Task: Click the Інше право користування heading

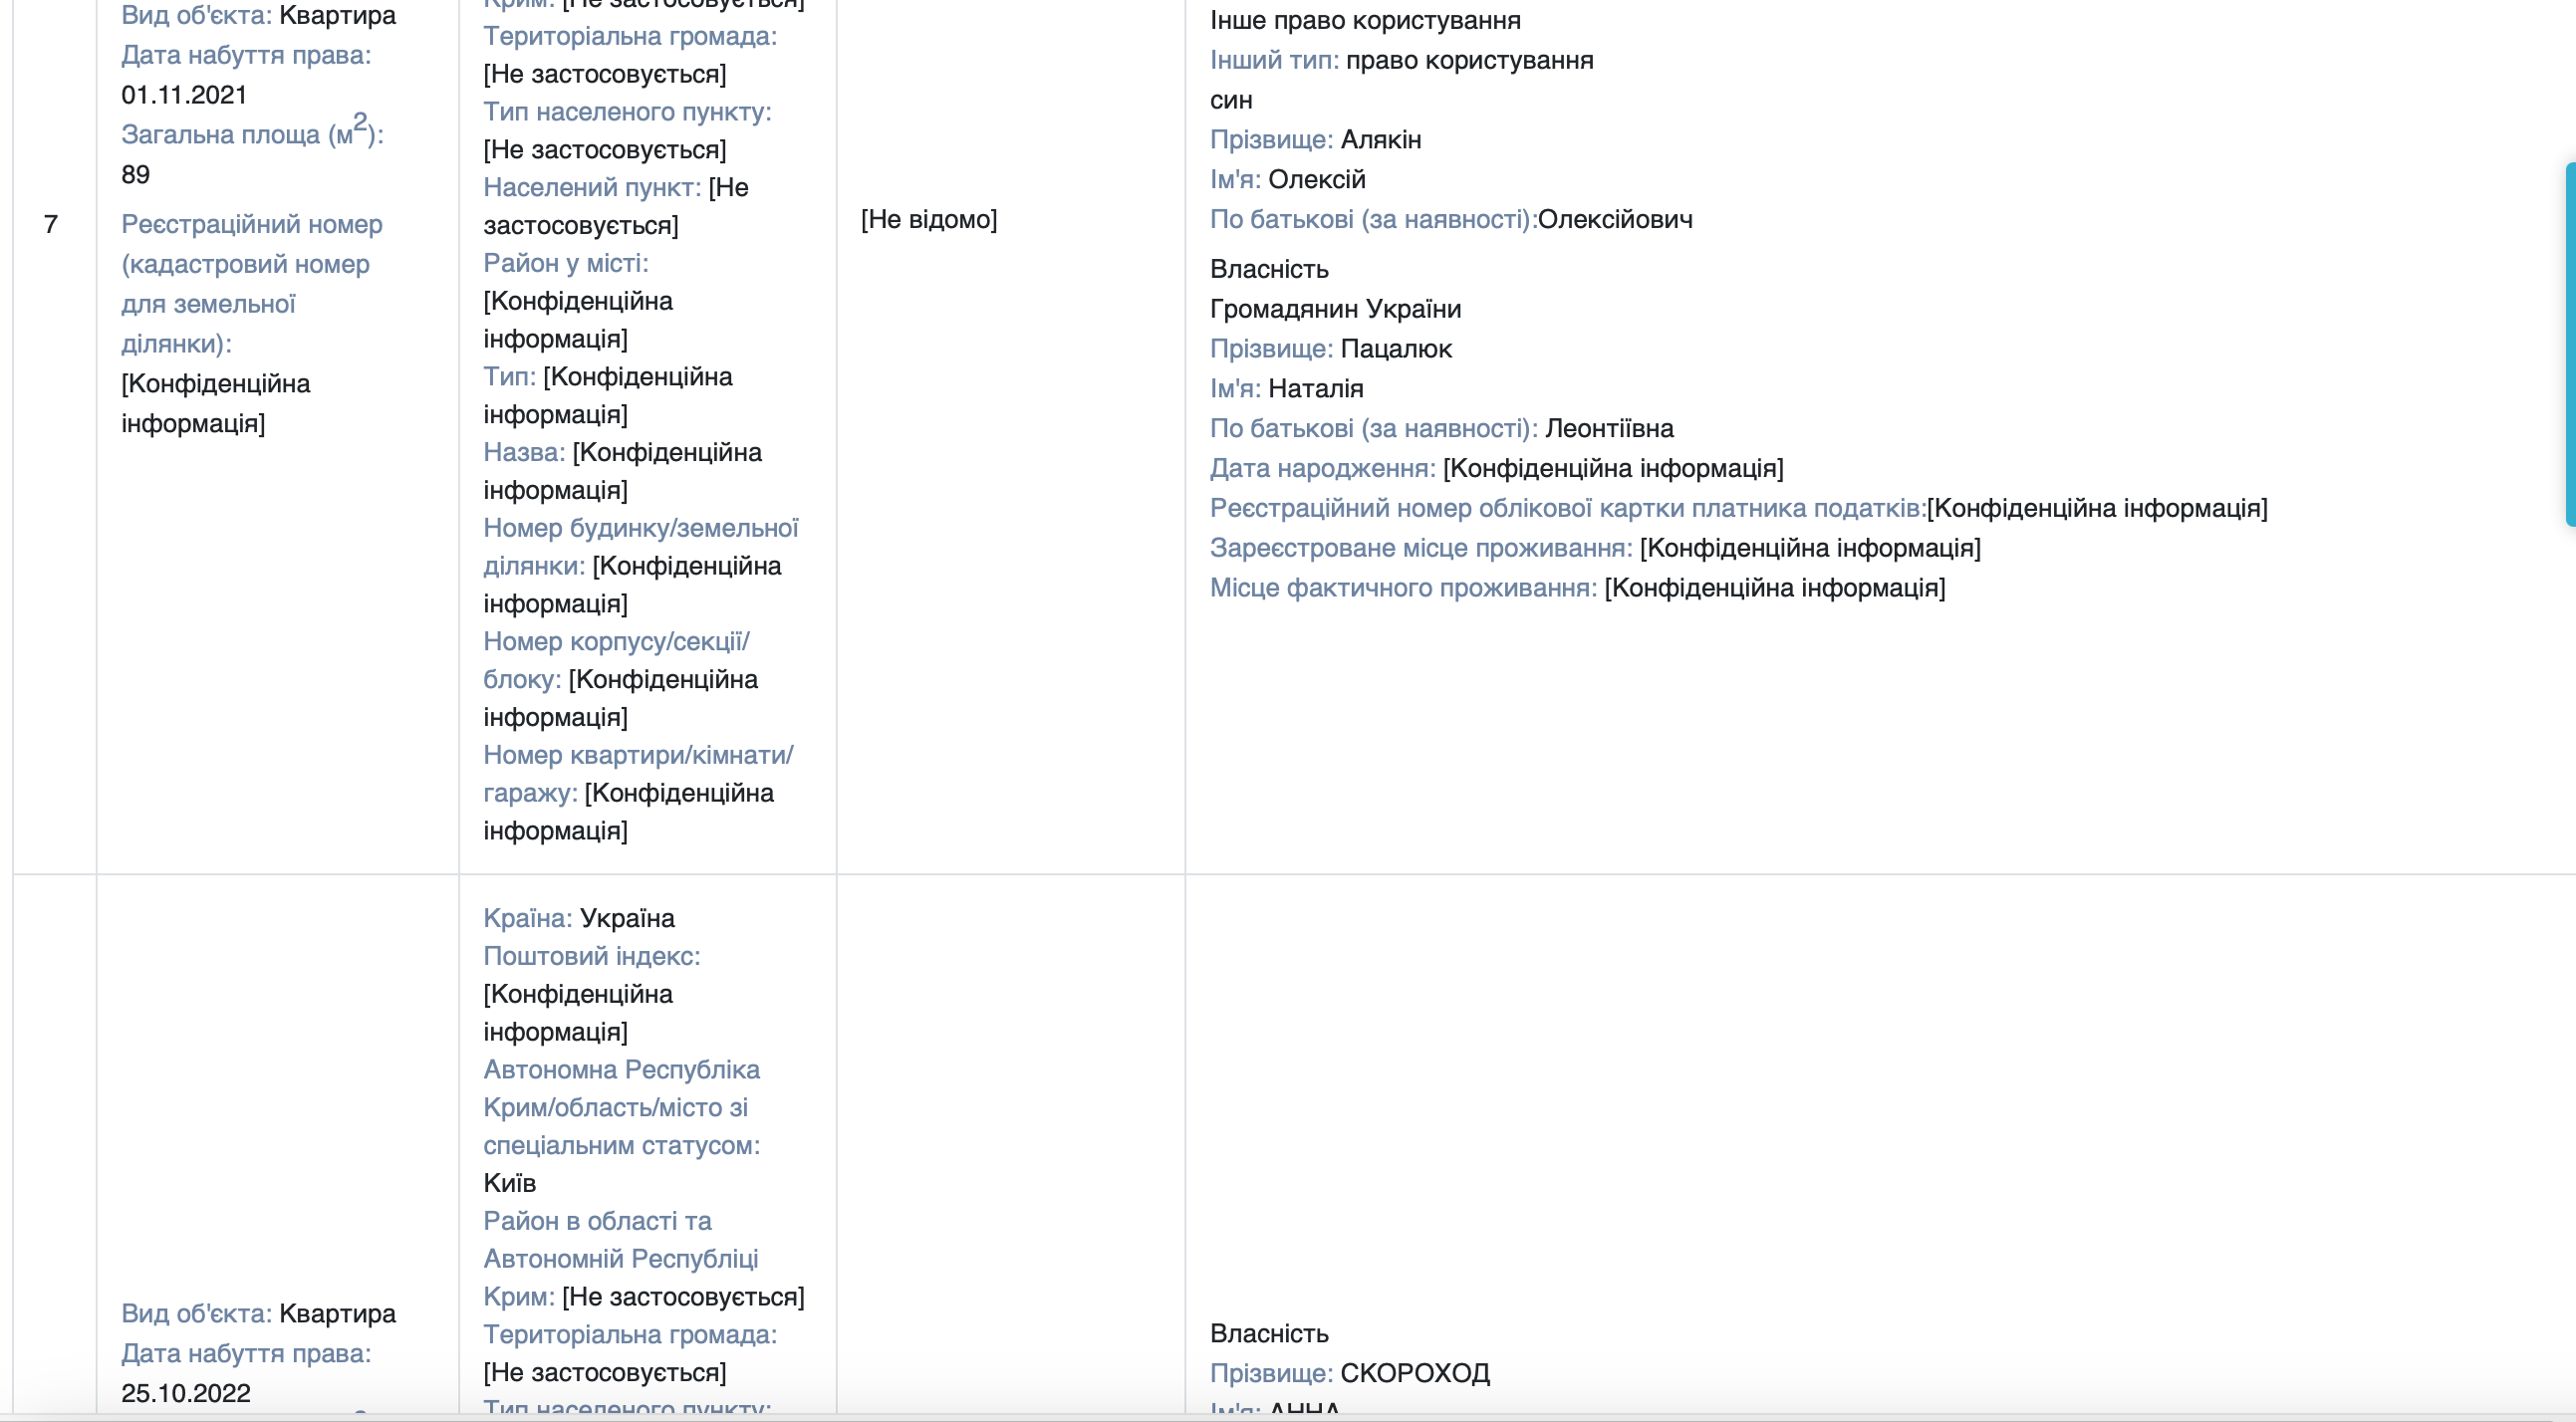Action: 1365,20
